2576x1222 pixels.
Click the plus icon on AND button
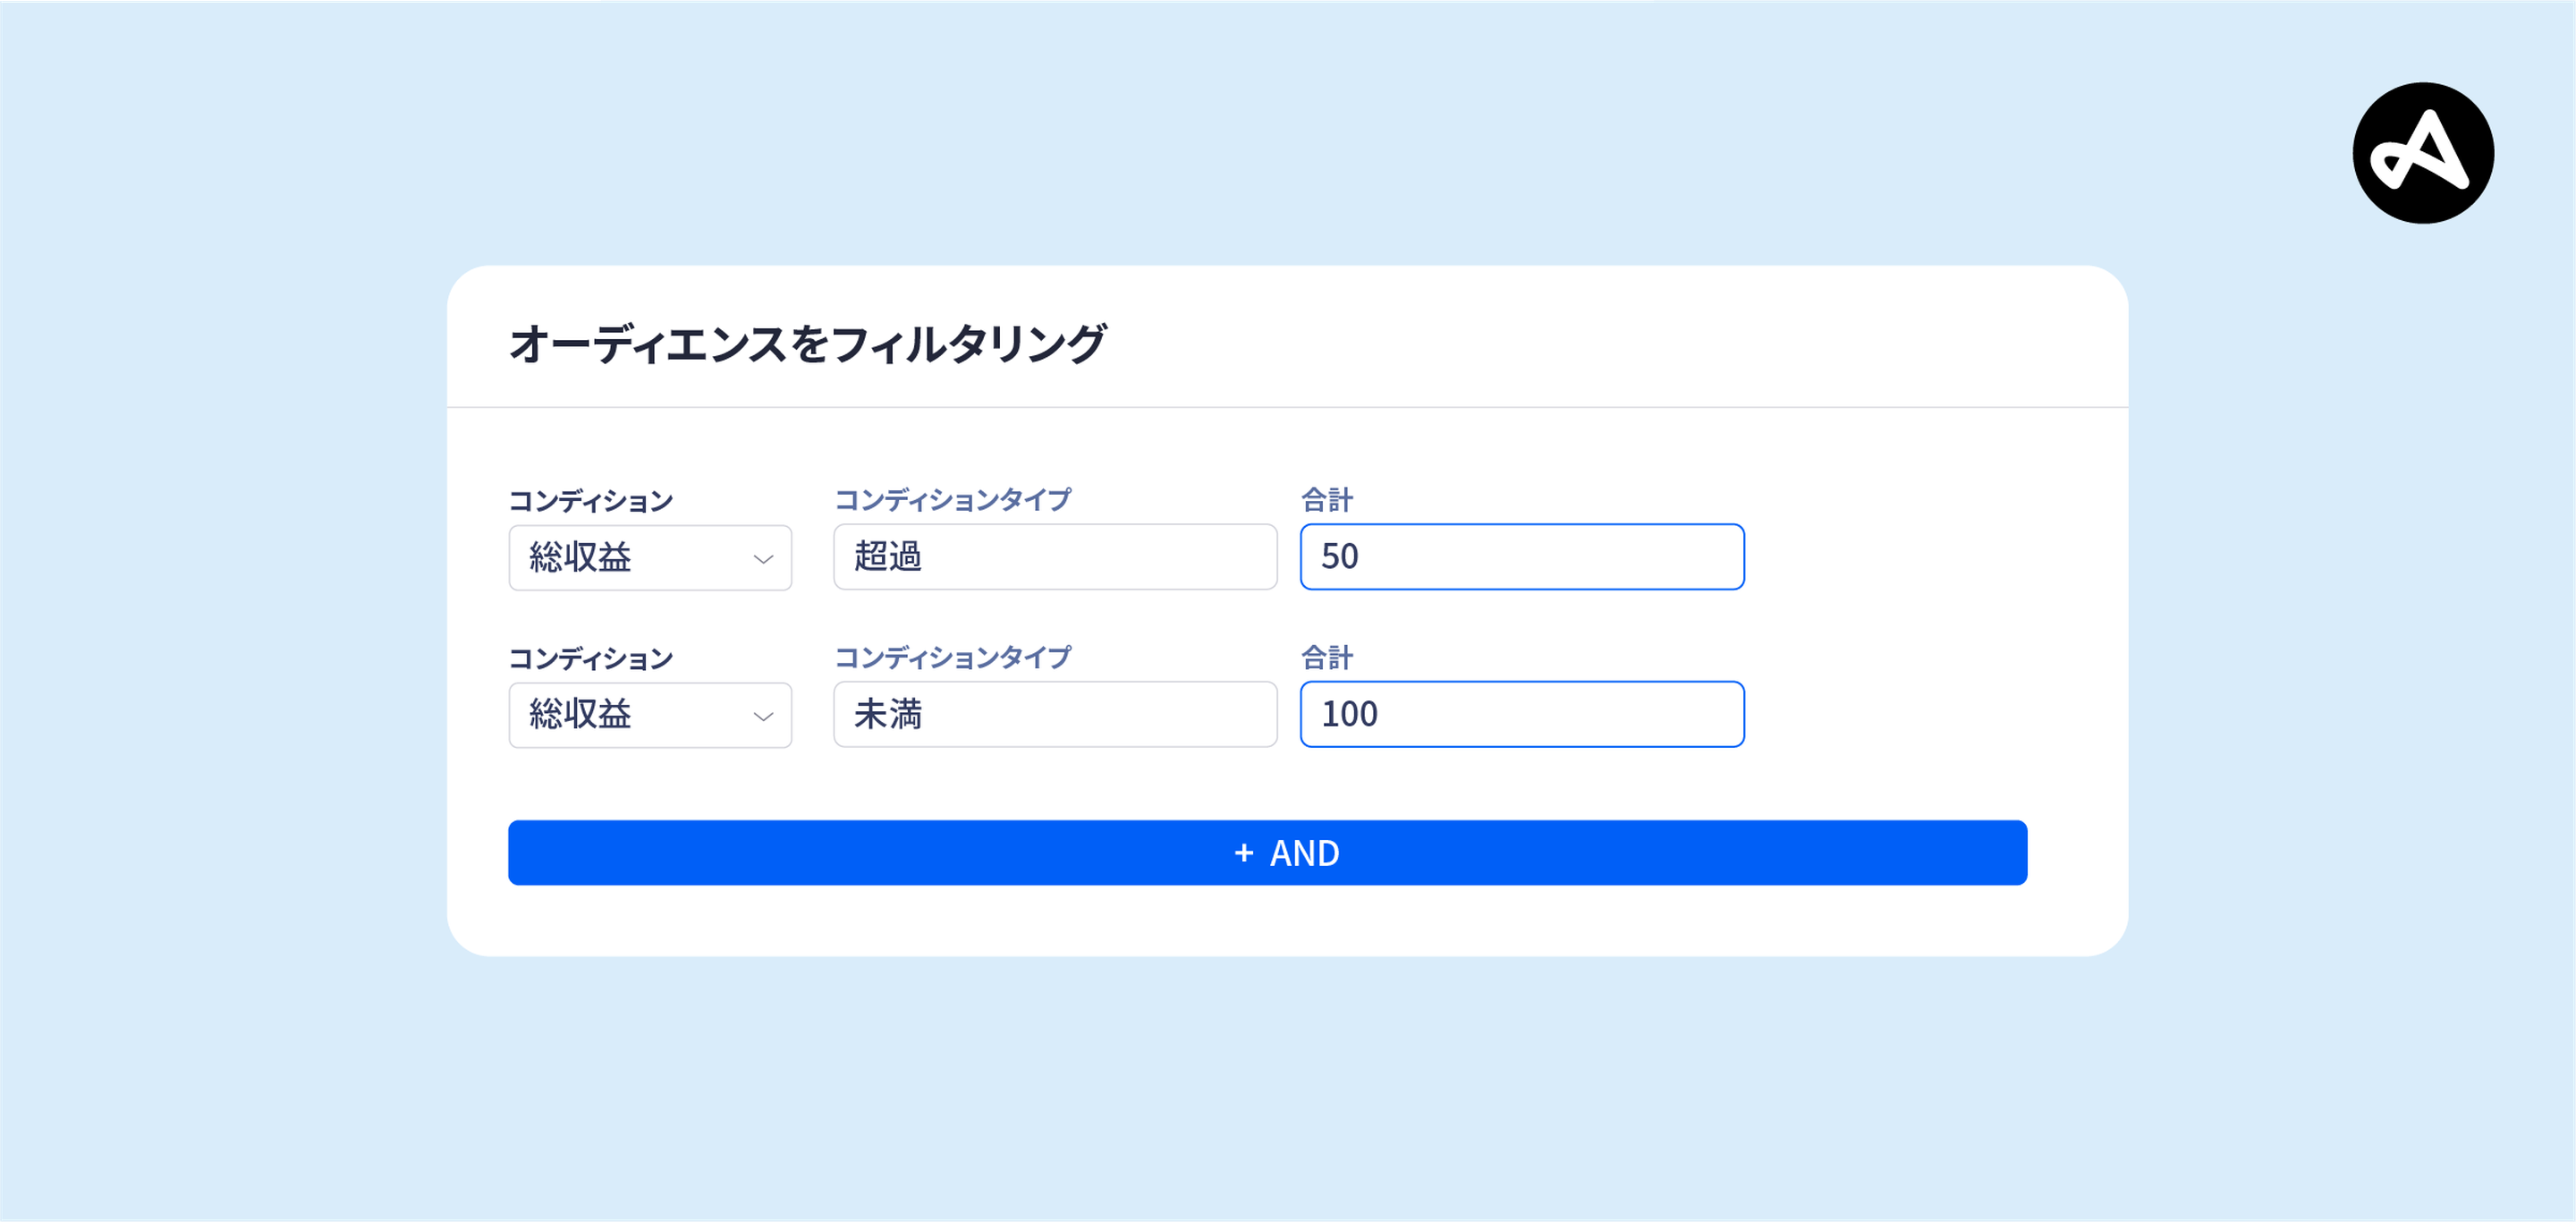[1243, 853]
